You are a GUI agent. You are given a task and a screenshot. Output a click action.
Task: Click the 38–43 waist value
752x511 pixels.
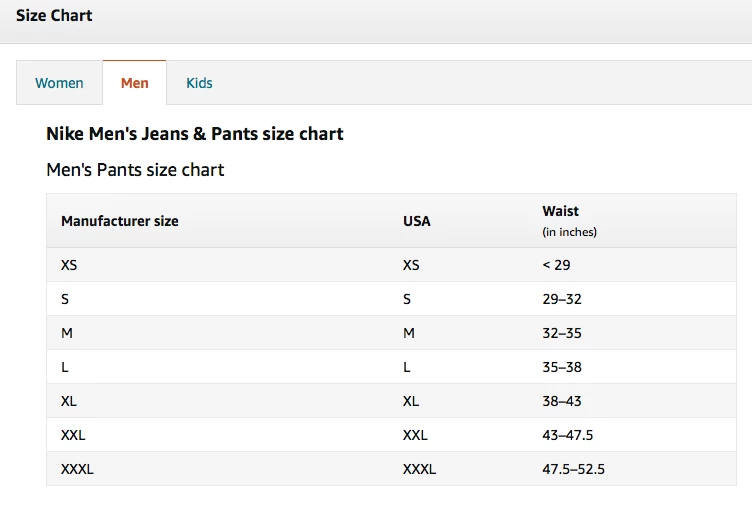coord(562,401)
